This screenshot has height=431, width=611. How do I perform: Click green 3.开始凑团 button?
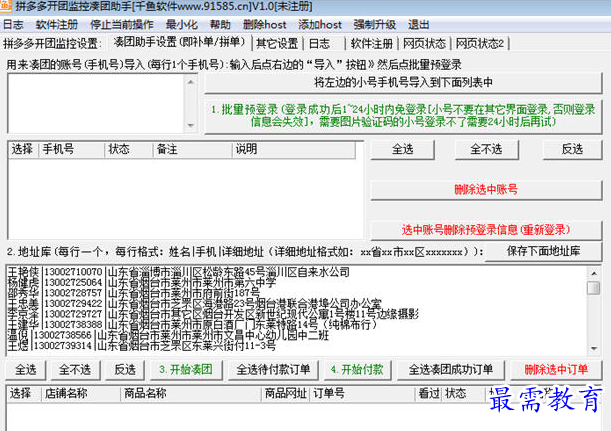pyautogui.click(x=186, y=370)
